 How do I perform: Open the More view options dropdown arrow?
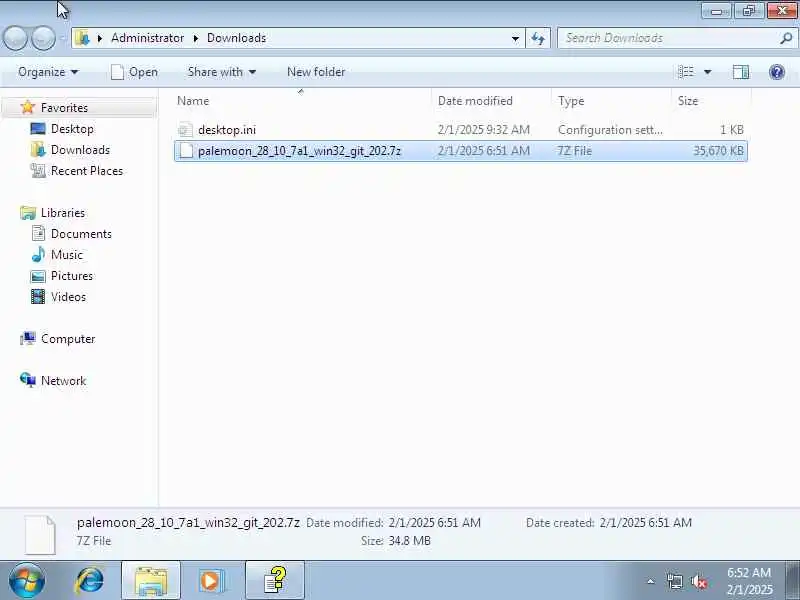[708, 72]
